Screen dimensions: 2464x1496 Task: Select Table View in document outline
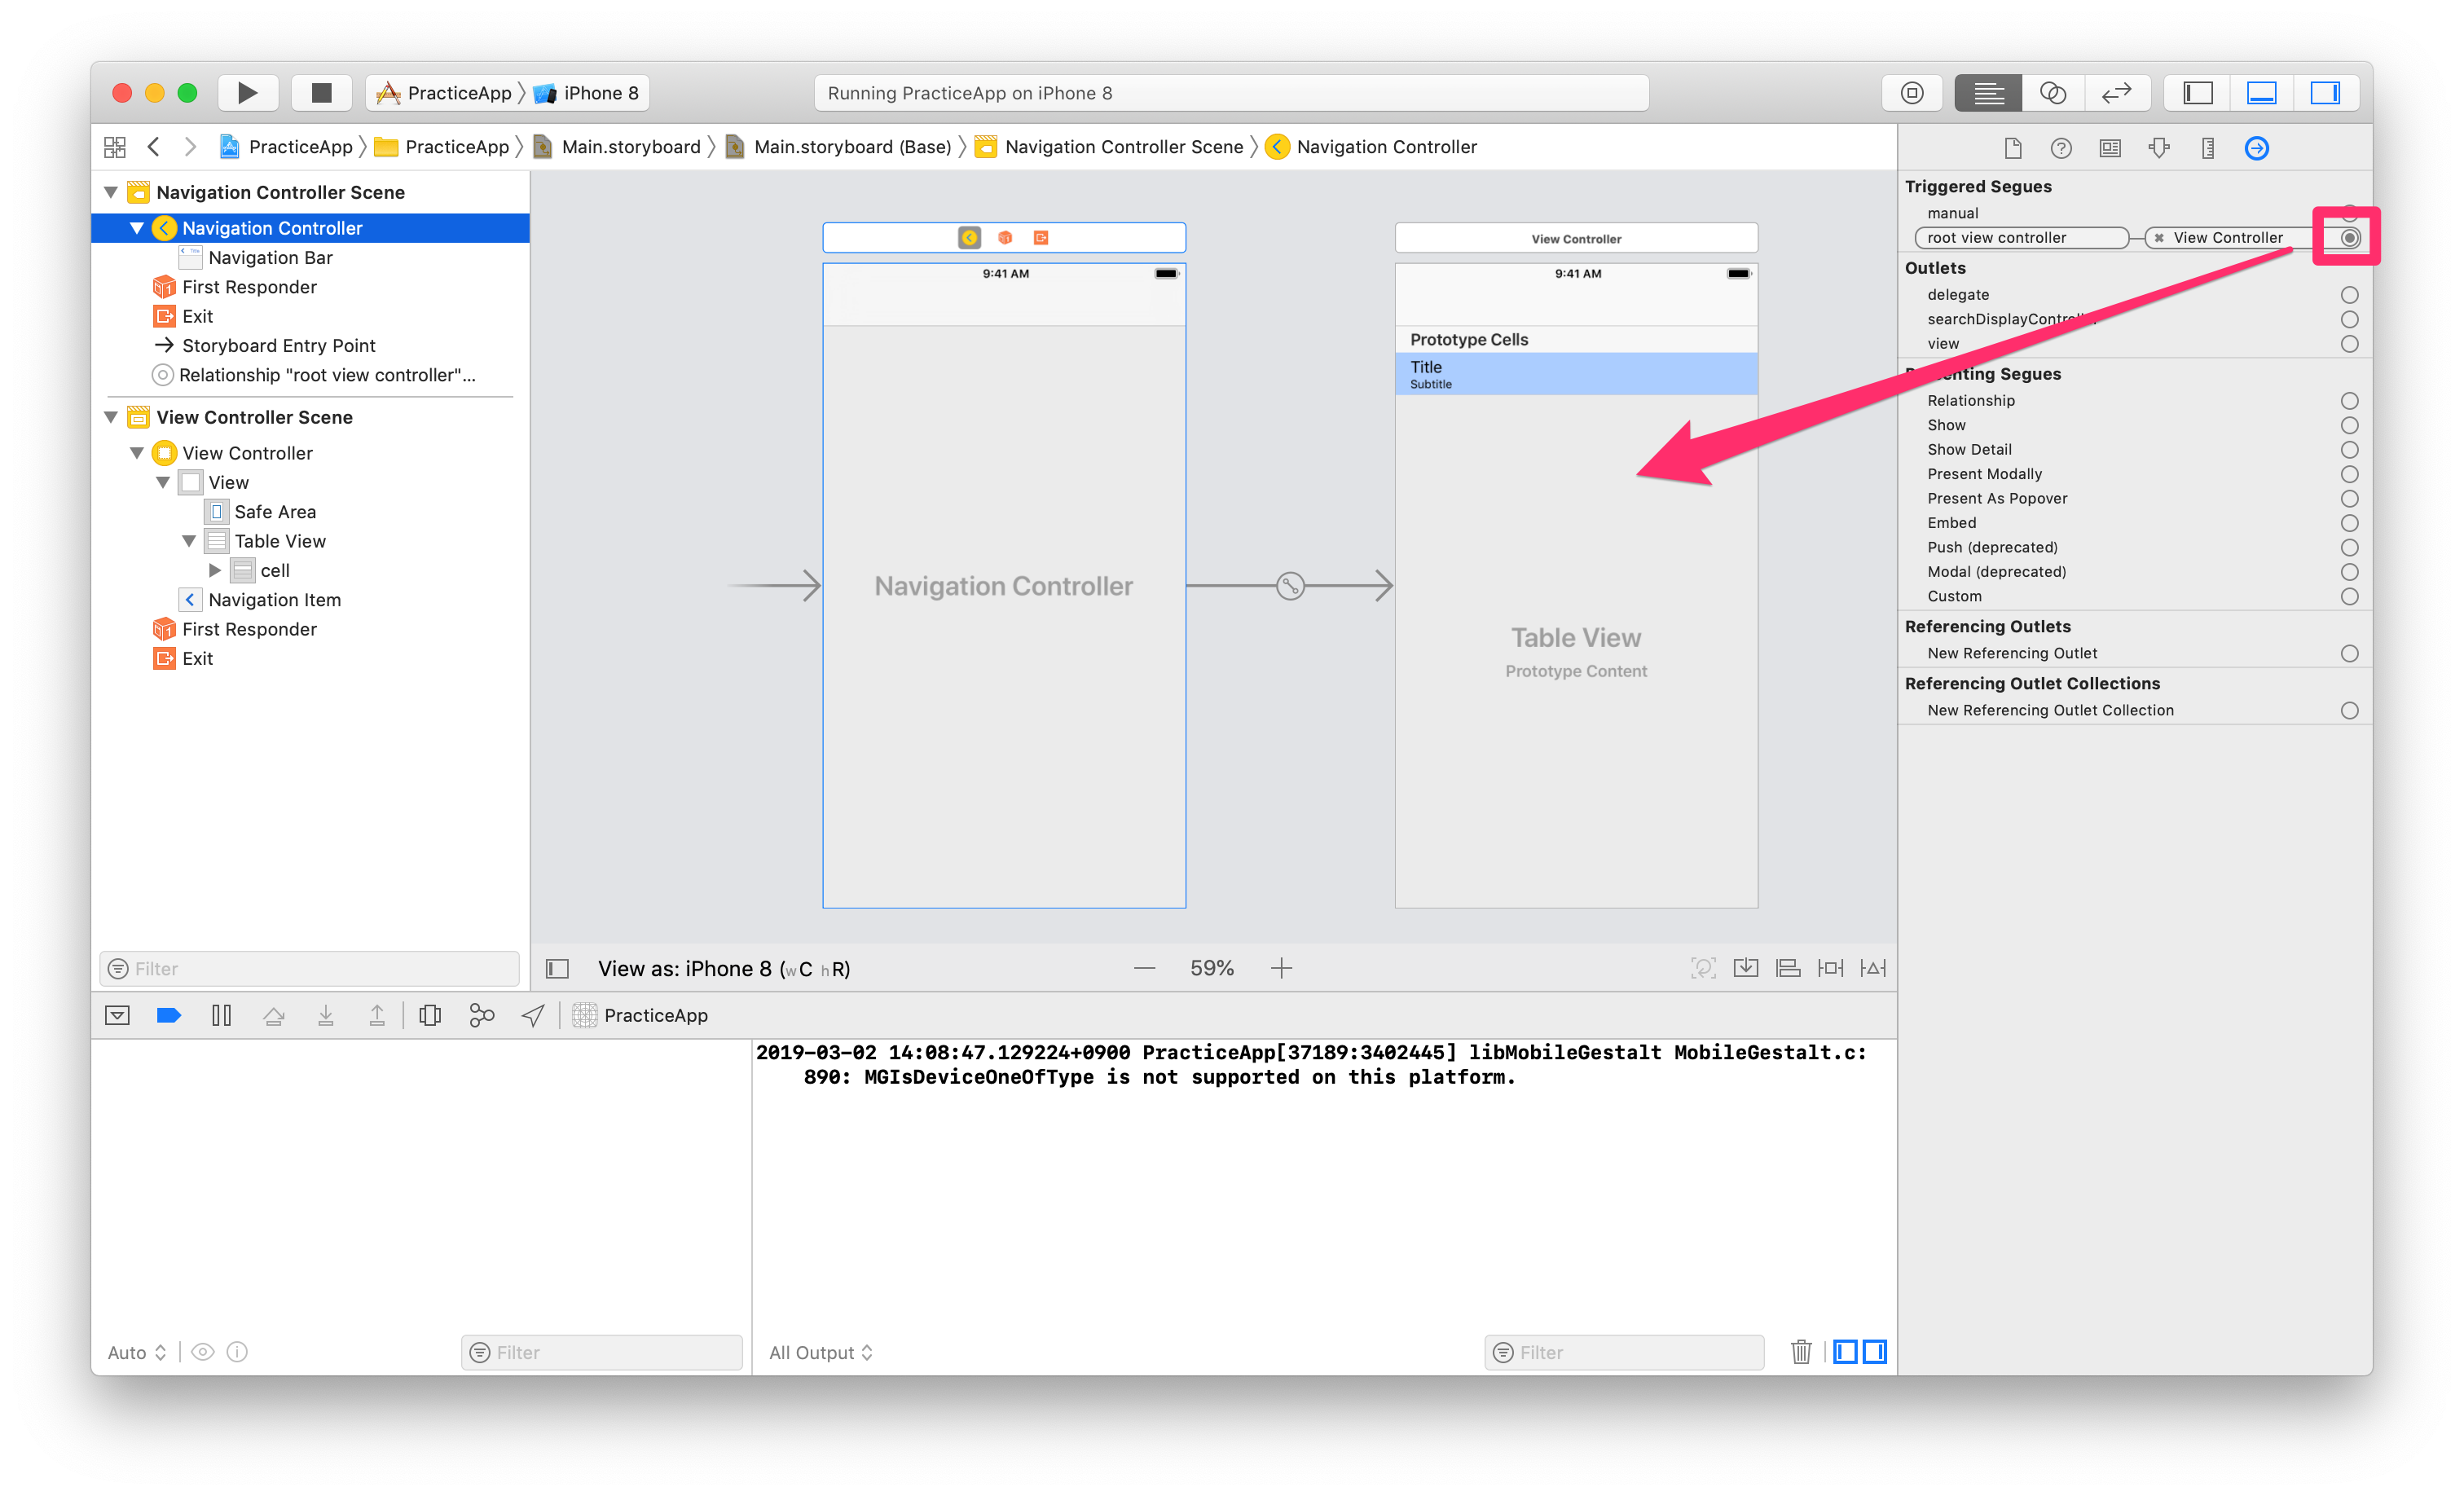(x=280, y=541)
